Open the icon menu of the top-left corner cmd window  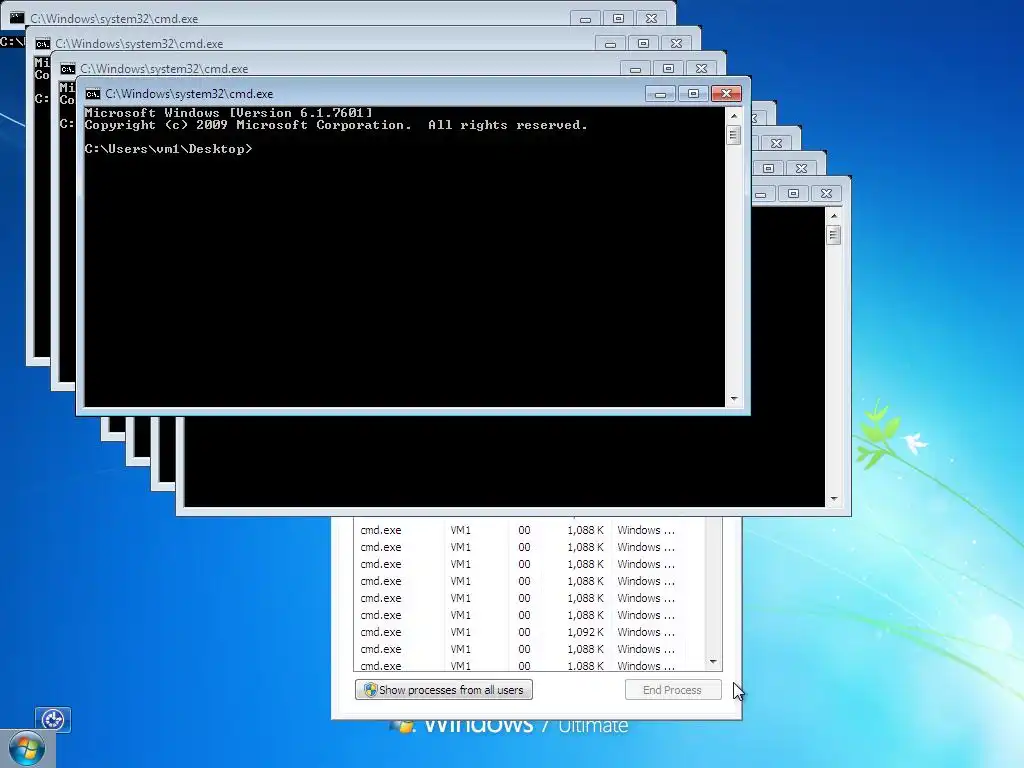pyautogui.click(x=17, y=18)
